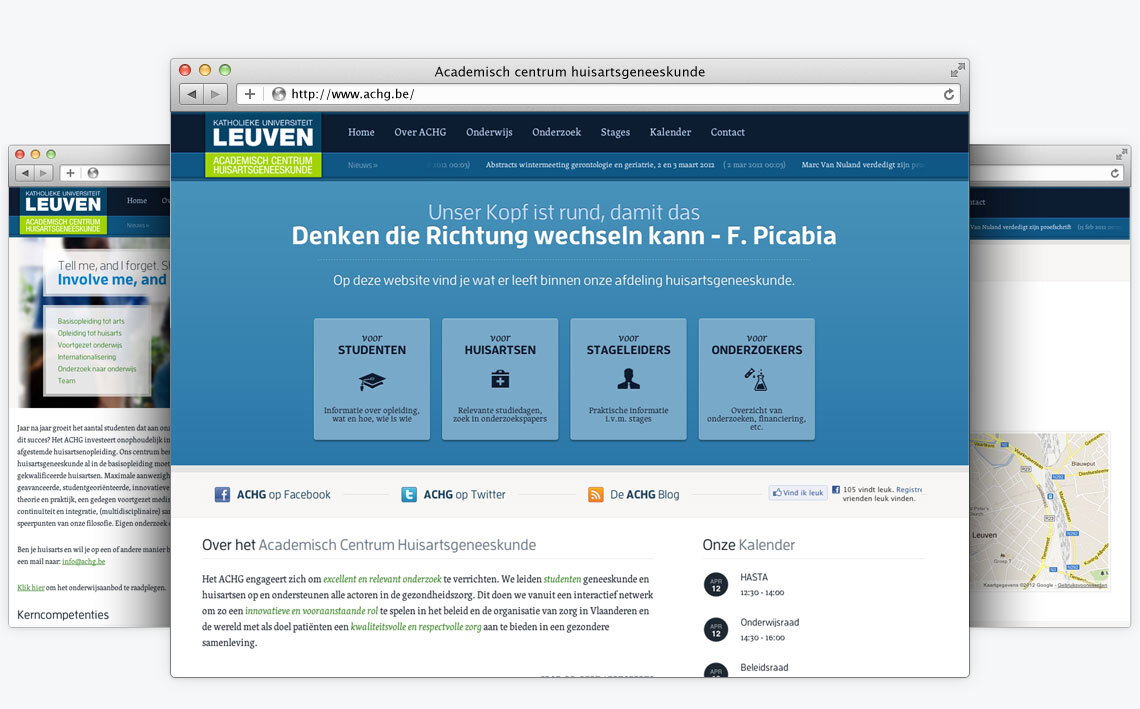1140x709 pixels.
Task: Go back in the front ACHG browser window
Action: 192,94
